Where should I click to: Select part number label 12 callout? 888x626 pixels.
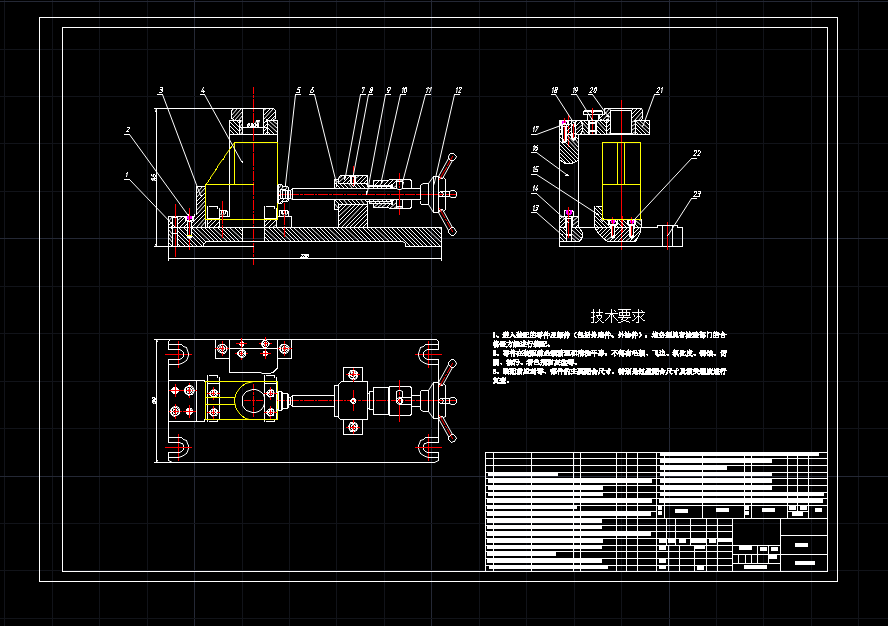457,91
